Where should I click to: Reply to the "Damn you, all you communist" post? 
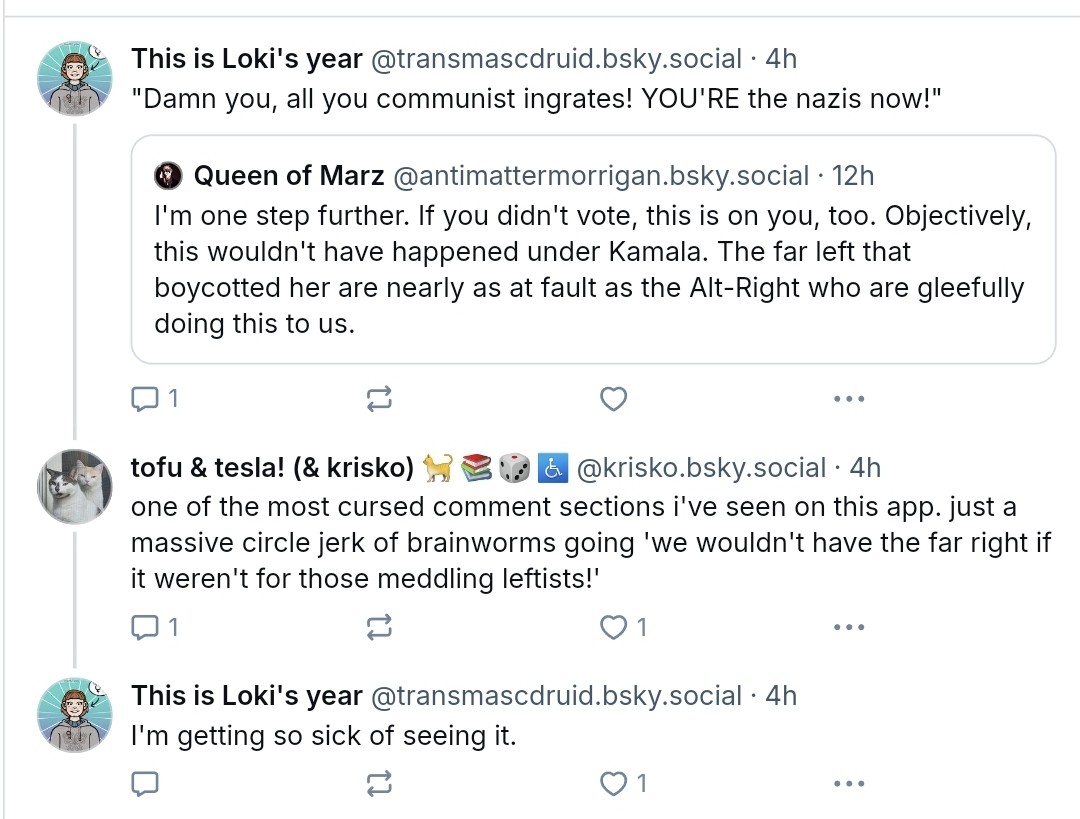(x=146, y=399)
